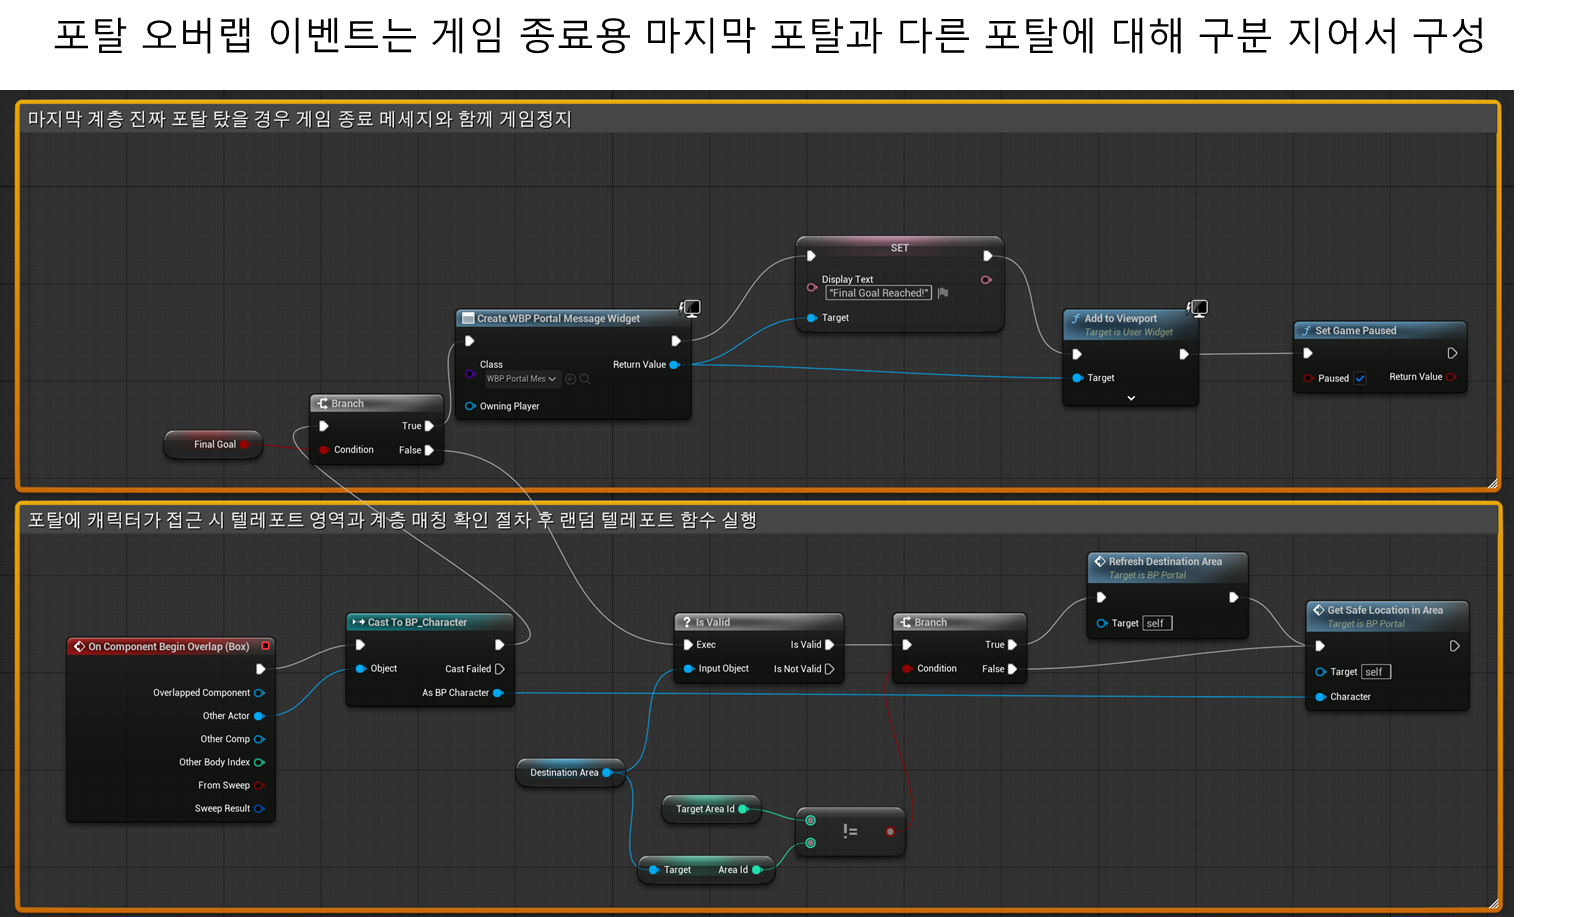This screenshot has width=1569, height=917.
Task: Click the self Target field on Refresh Destination Area
Action: click(x=1157, y=623)
